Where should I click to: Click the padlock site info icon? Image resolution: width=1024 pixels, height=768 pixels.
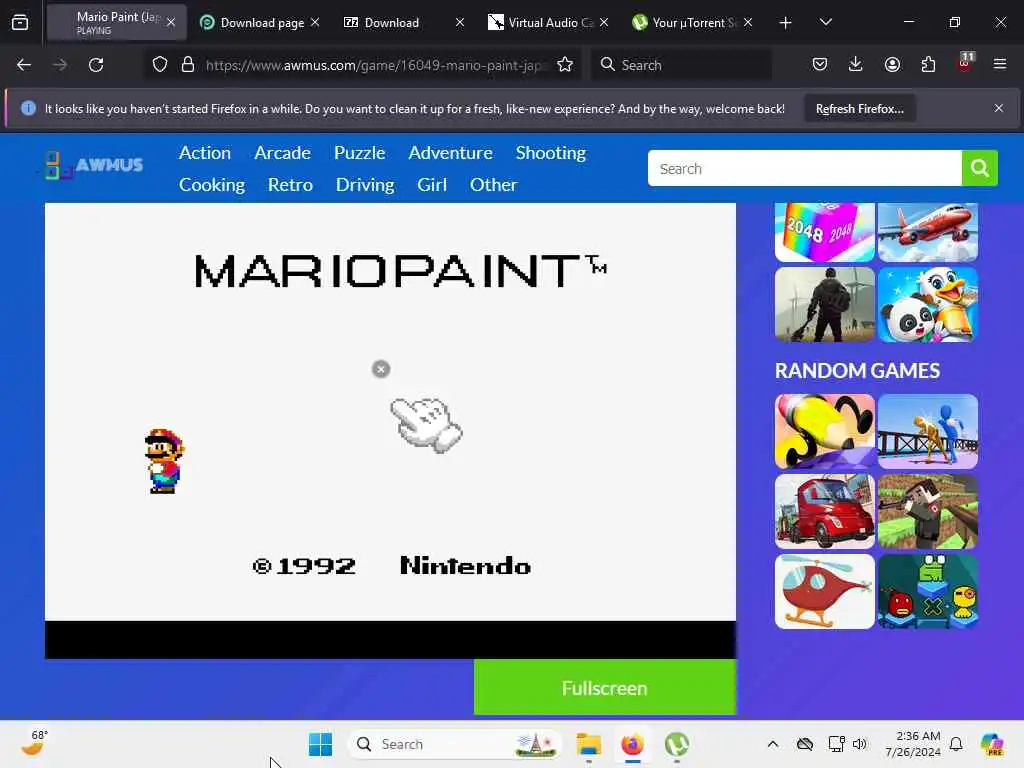tap(188, 65)
